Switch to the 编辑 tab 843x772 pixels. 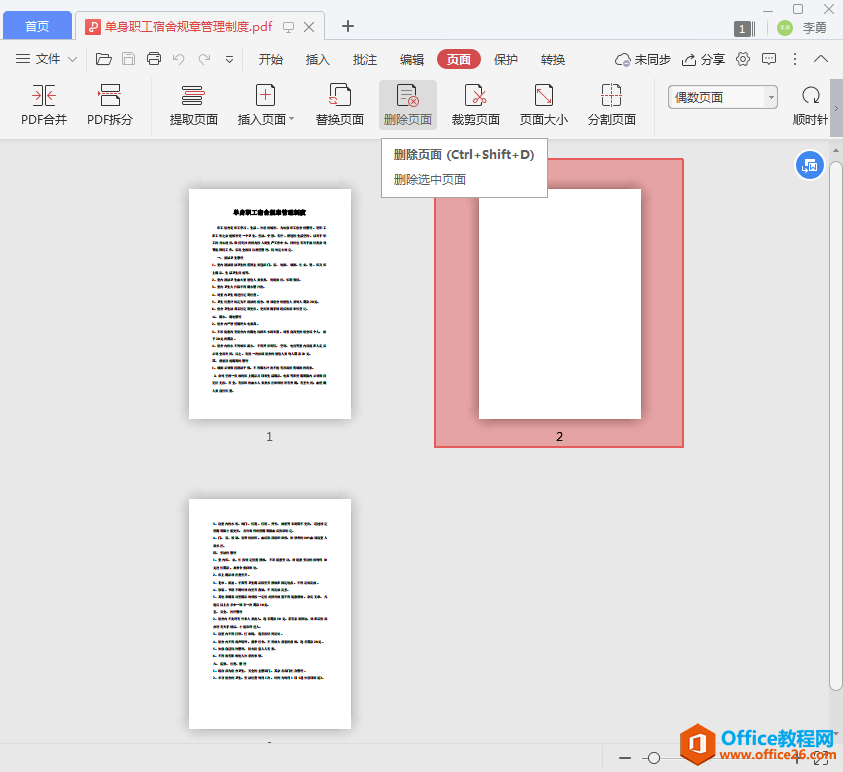(412, 60)
